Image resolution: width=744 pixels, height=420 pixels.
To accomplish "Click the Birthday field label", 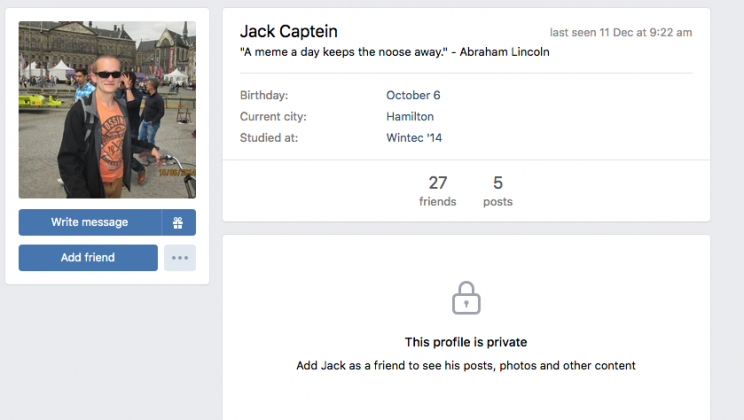I will tap(264, 95).
